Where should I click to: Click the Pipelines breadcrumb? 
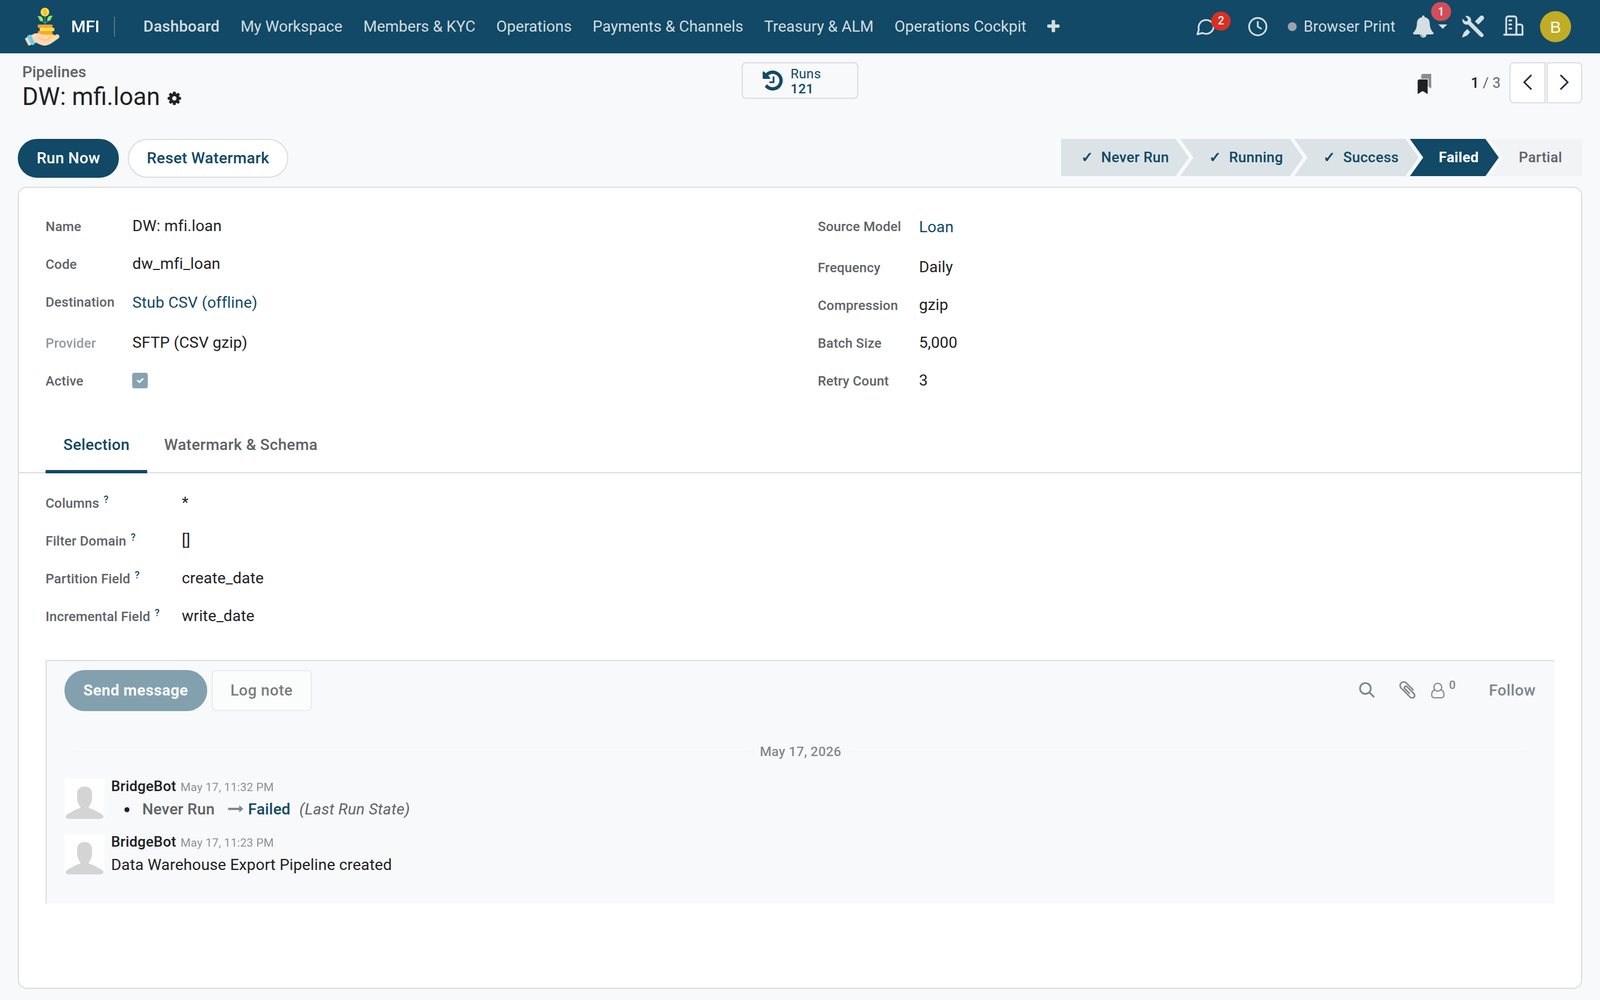click(54, 72)
